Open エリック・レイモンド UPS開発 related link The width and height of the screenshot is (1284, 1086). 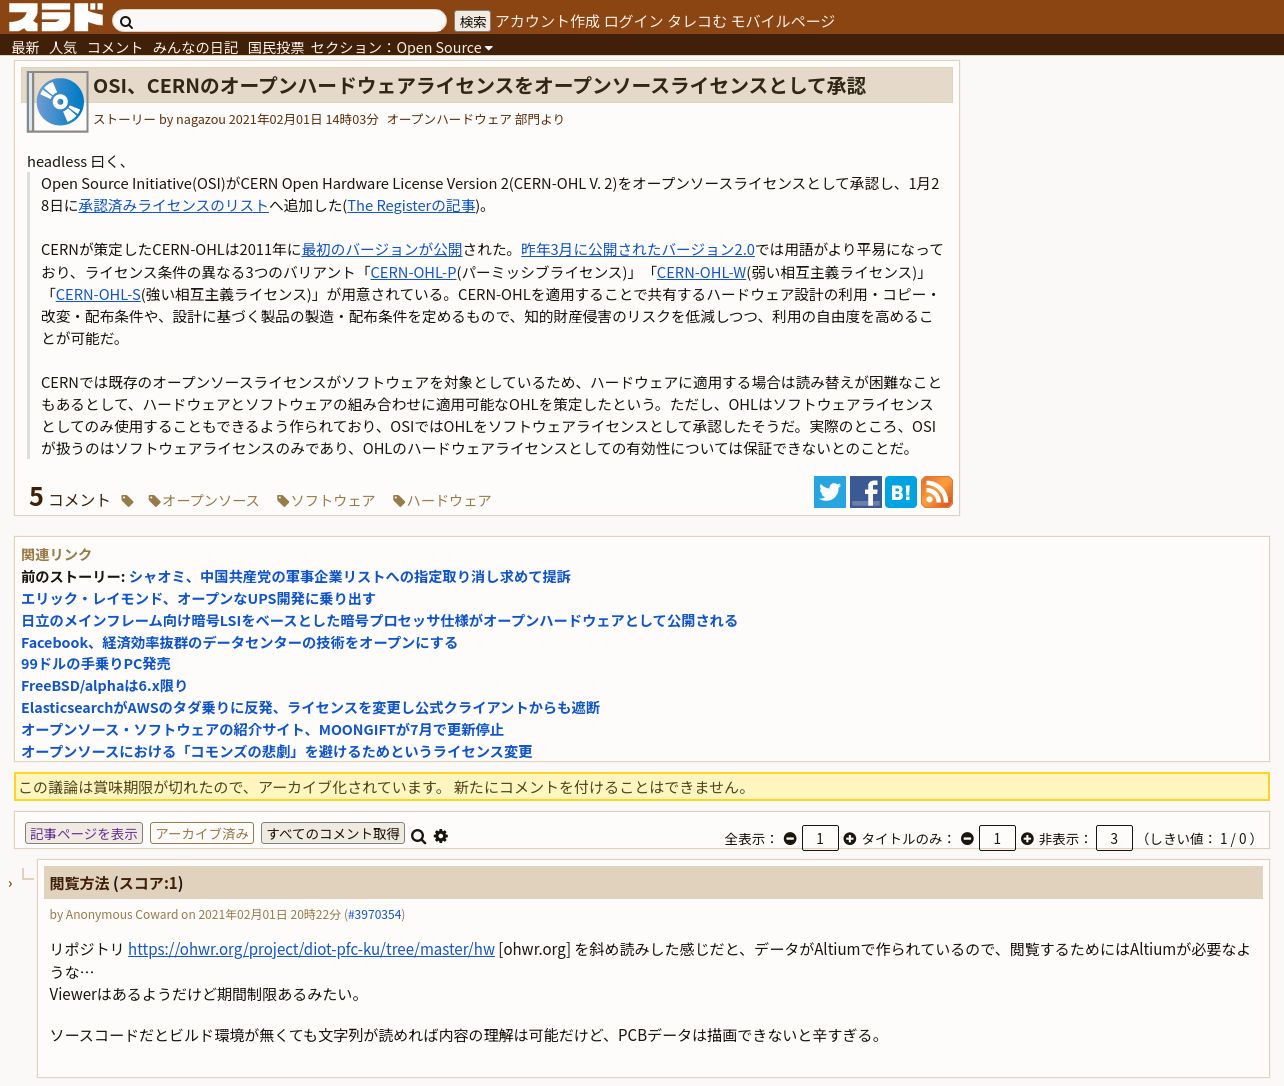198,599
